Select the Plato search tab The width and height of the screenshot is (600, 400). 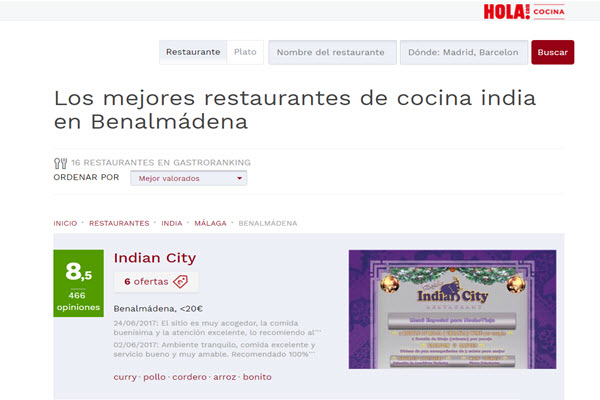245,52
